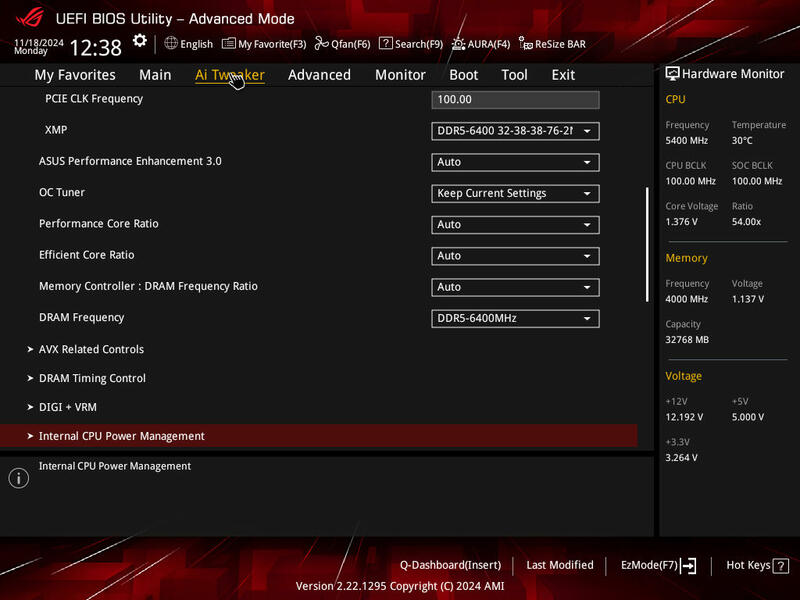Open Performance Core Ratio dropdown
Image resolution: width=800 pixels, height=600 pixels.
point(515,224)
